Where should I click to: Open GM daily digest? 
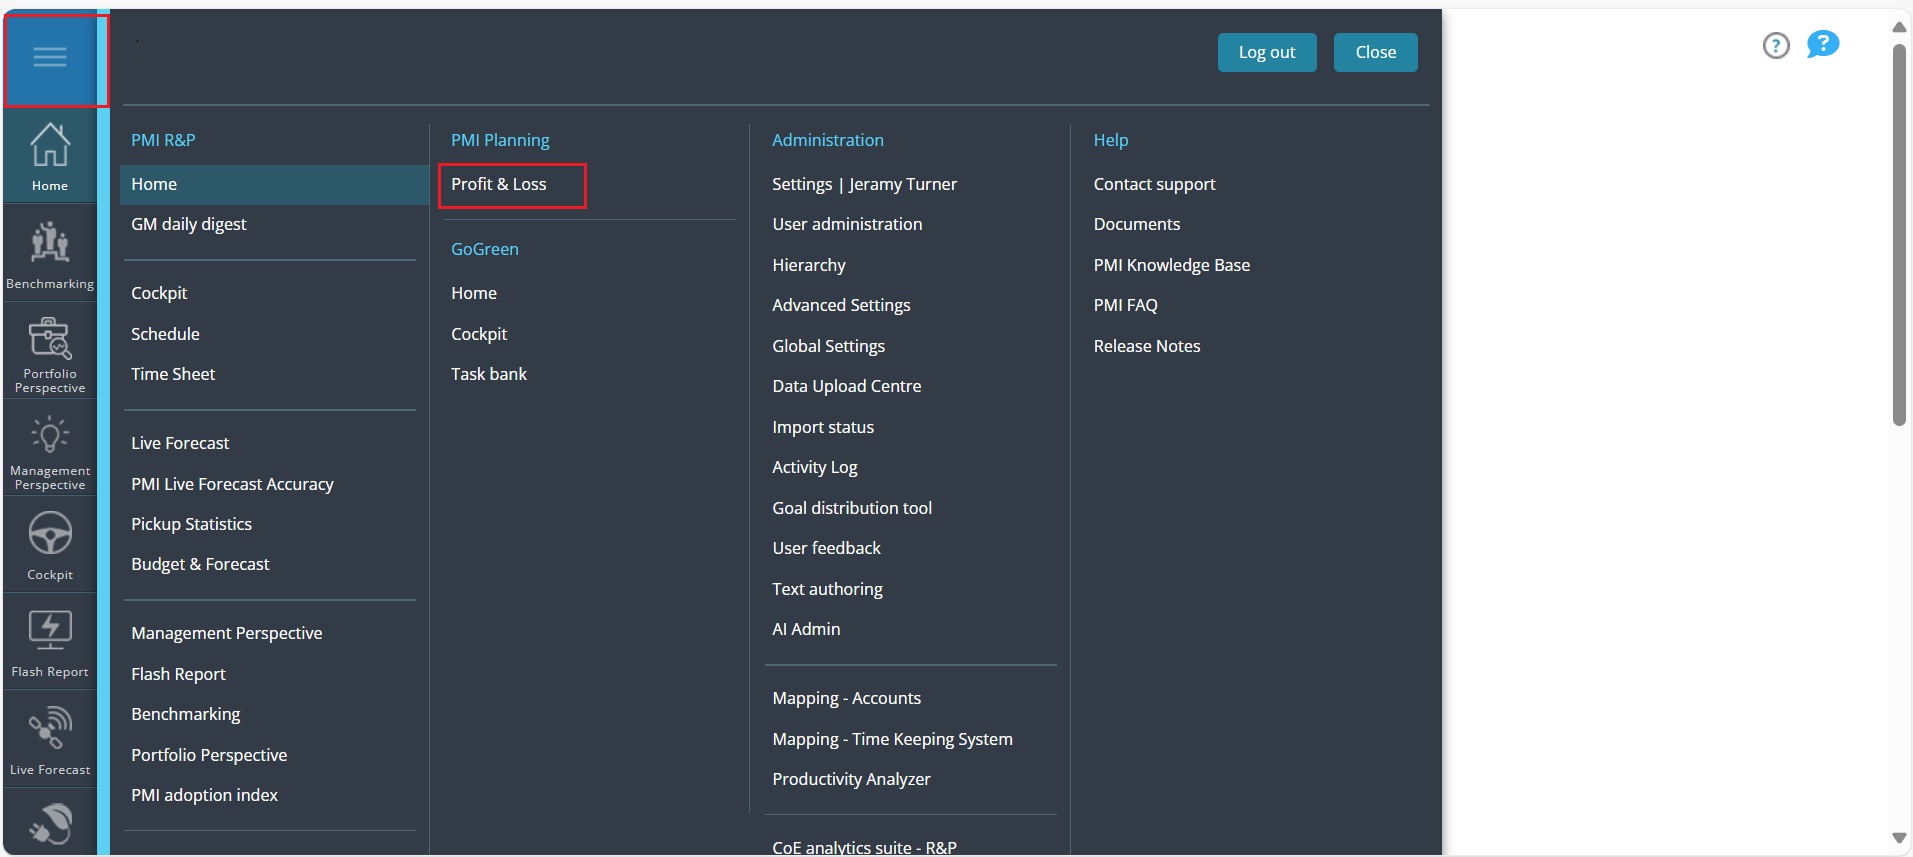[188, 224]
